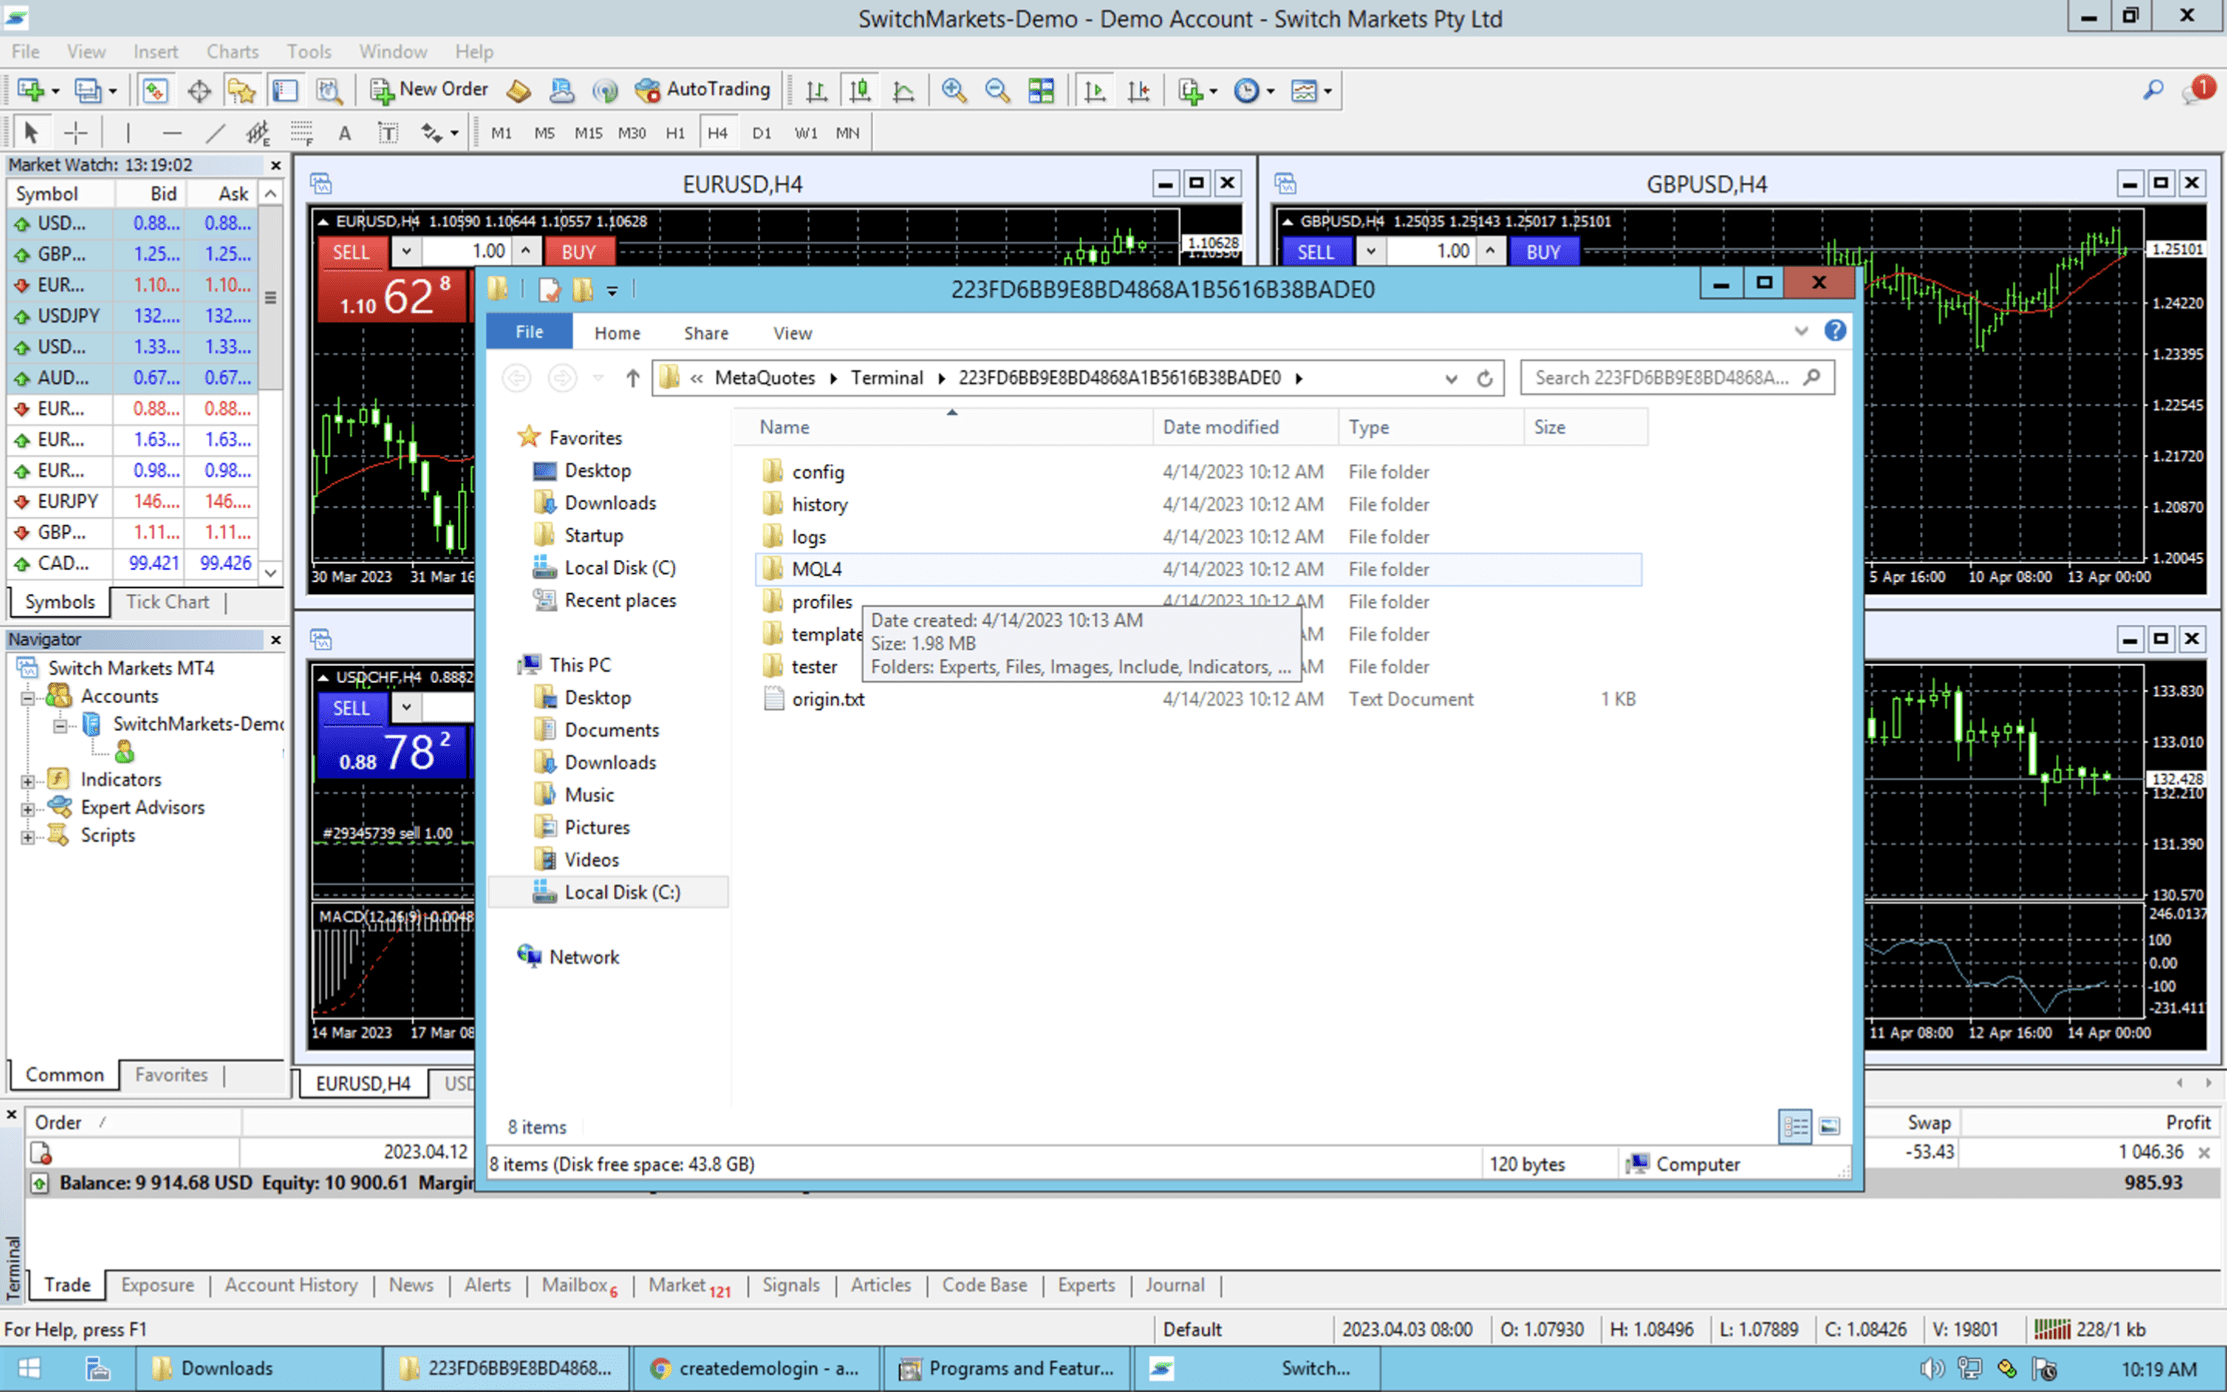Screen dimensions: 2227x1392
Task: Open the MQL4 folder
Action: coord(818,568)
